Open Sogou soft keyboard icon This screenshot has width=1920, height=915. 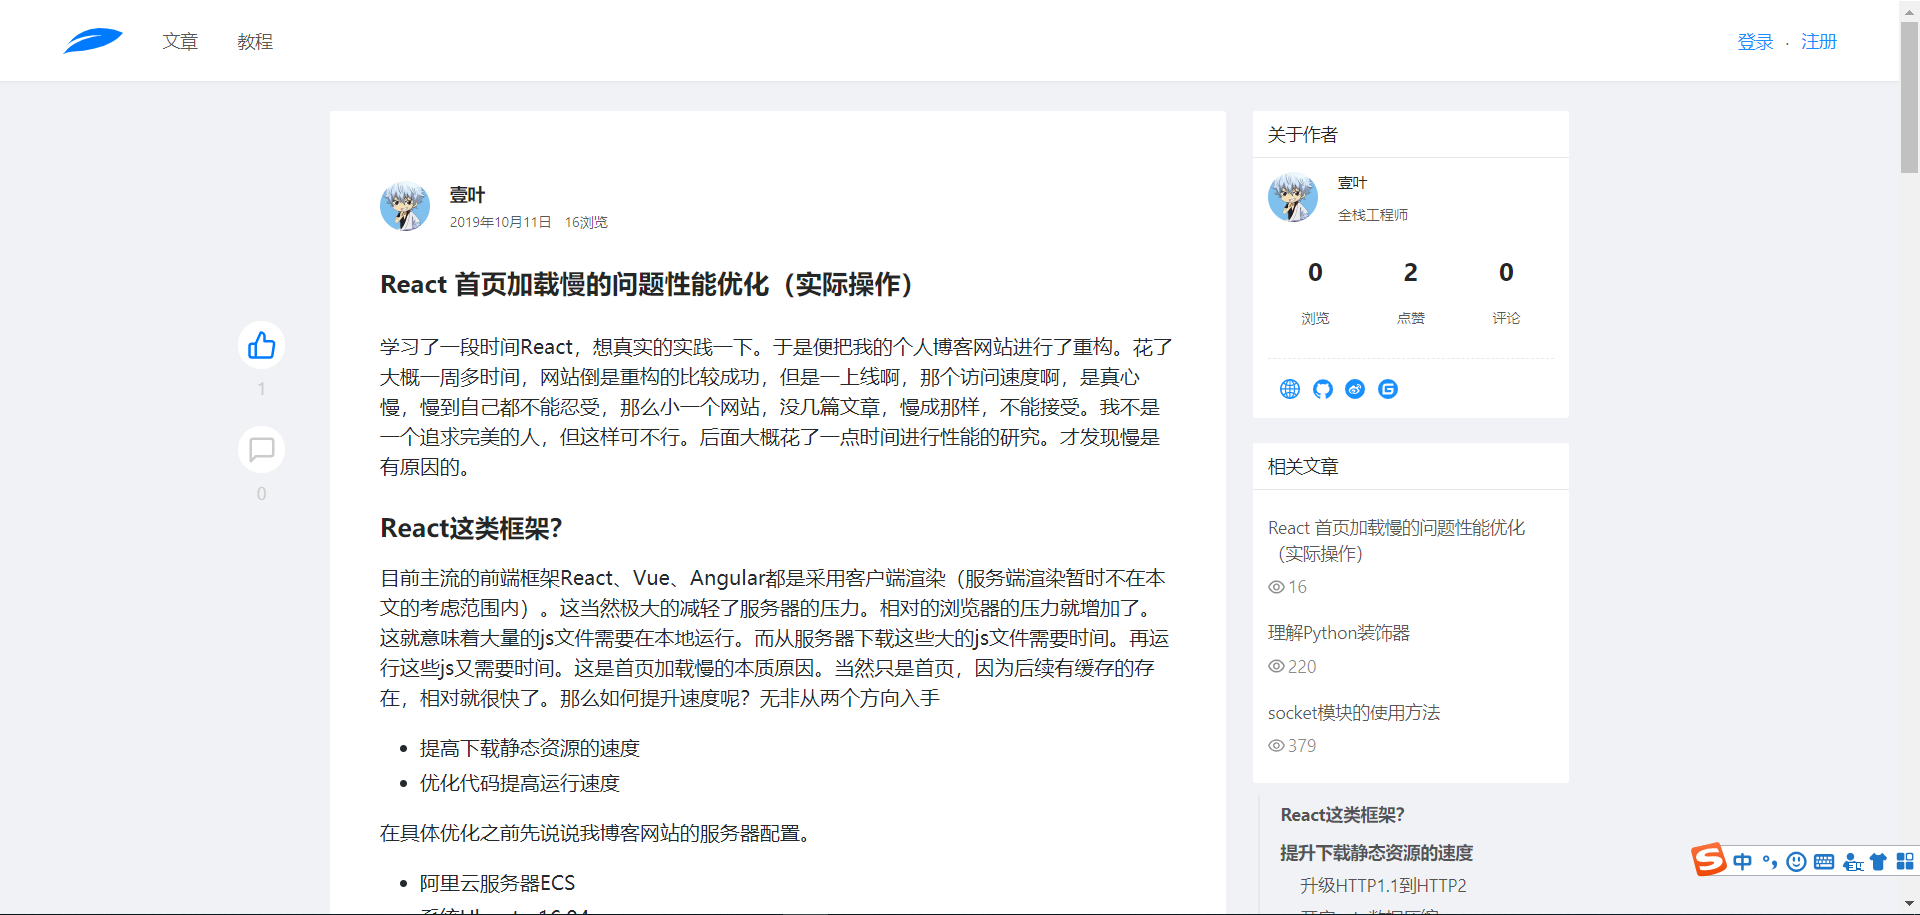(1823, 862)
